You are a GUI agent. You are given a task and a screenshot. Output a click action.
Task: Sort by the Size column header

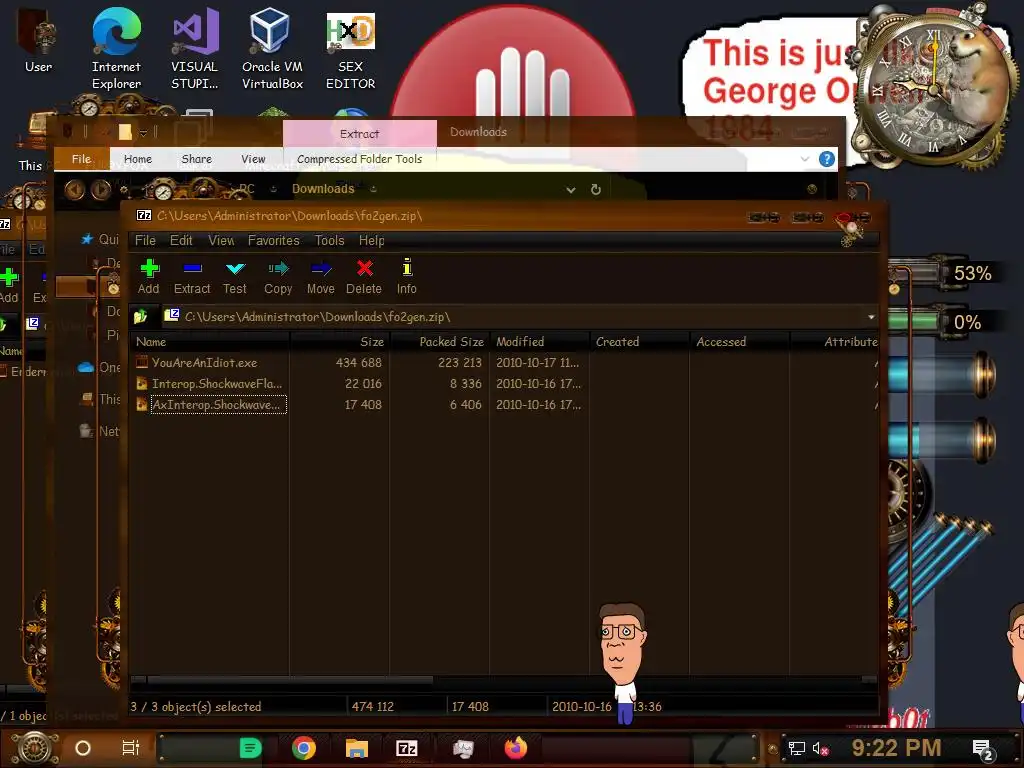(x=340, y=342)
